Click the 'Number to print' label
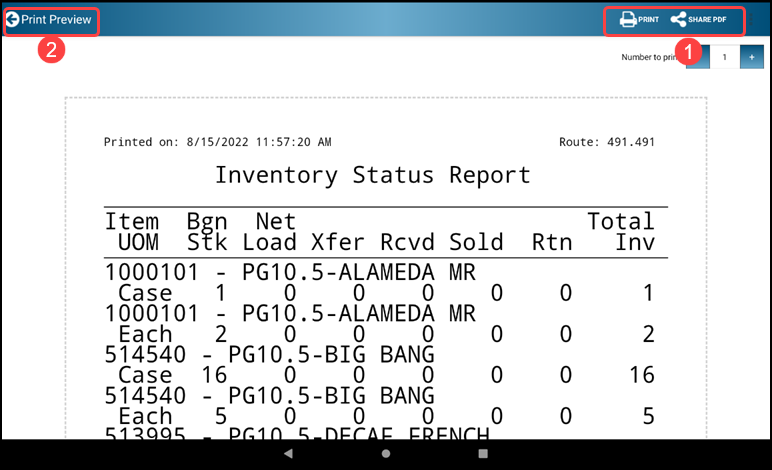This screenshot has height=470, width=772. (650, 57)
